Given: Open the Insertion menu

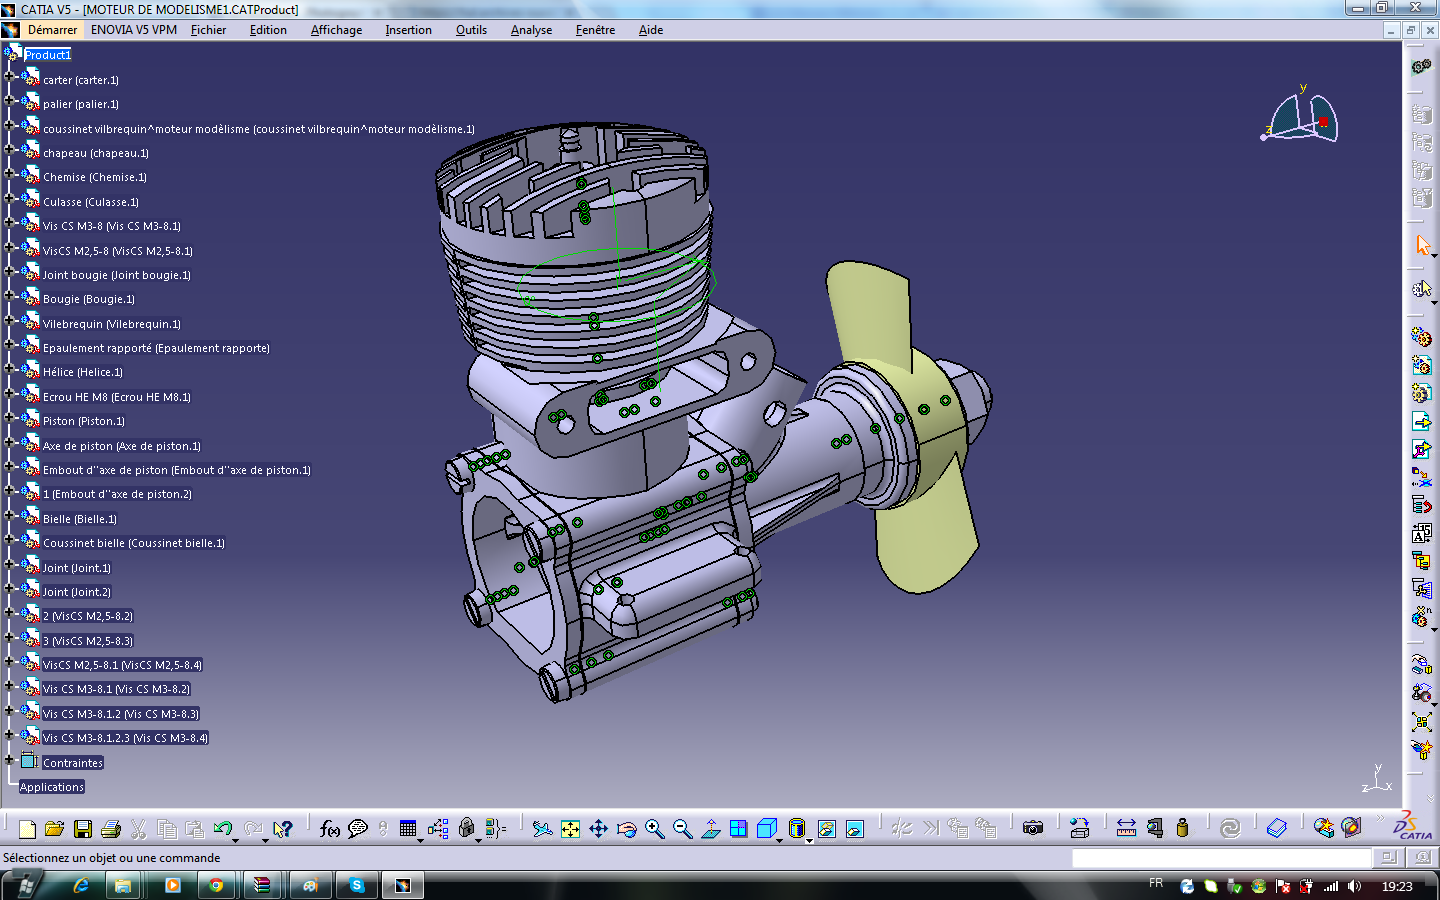Looking at the screenshot, I should point(408,30).
